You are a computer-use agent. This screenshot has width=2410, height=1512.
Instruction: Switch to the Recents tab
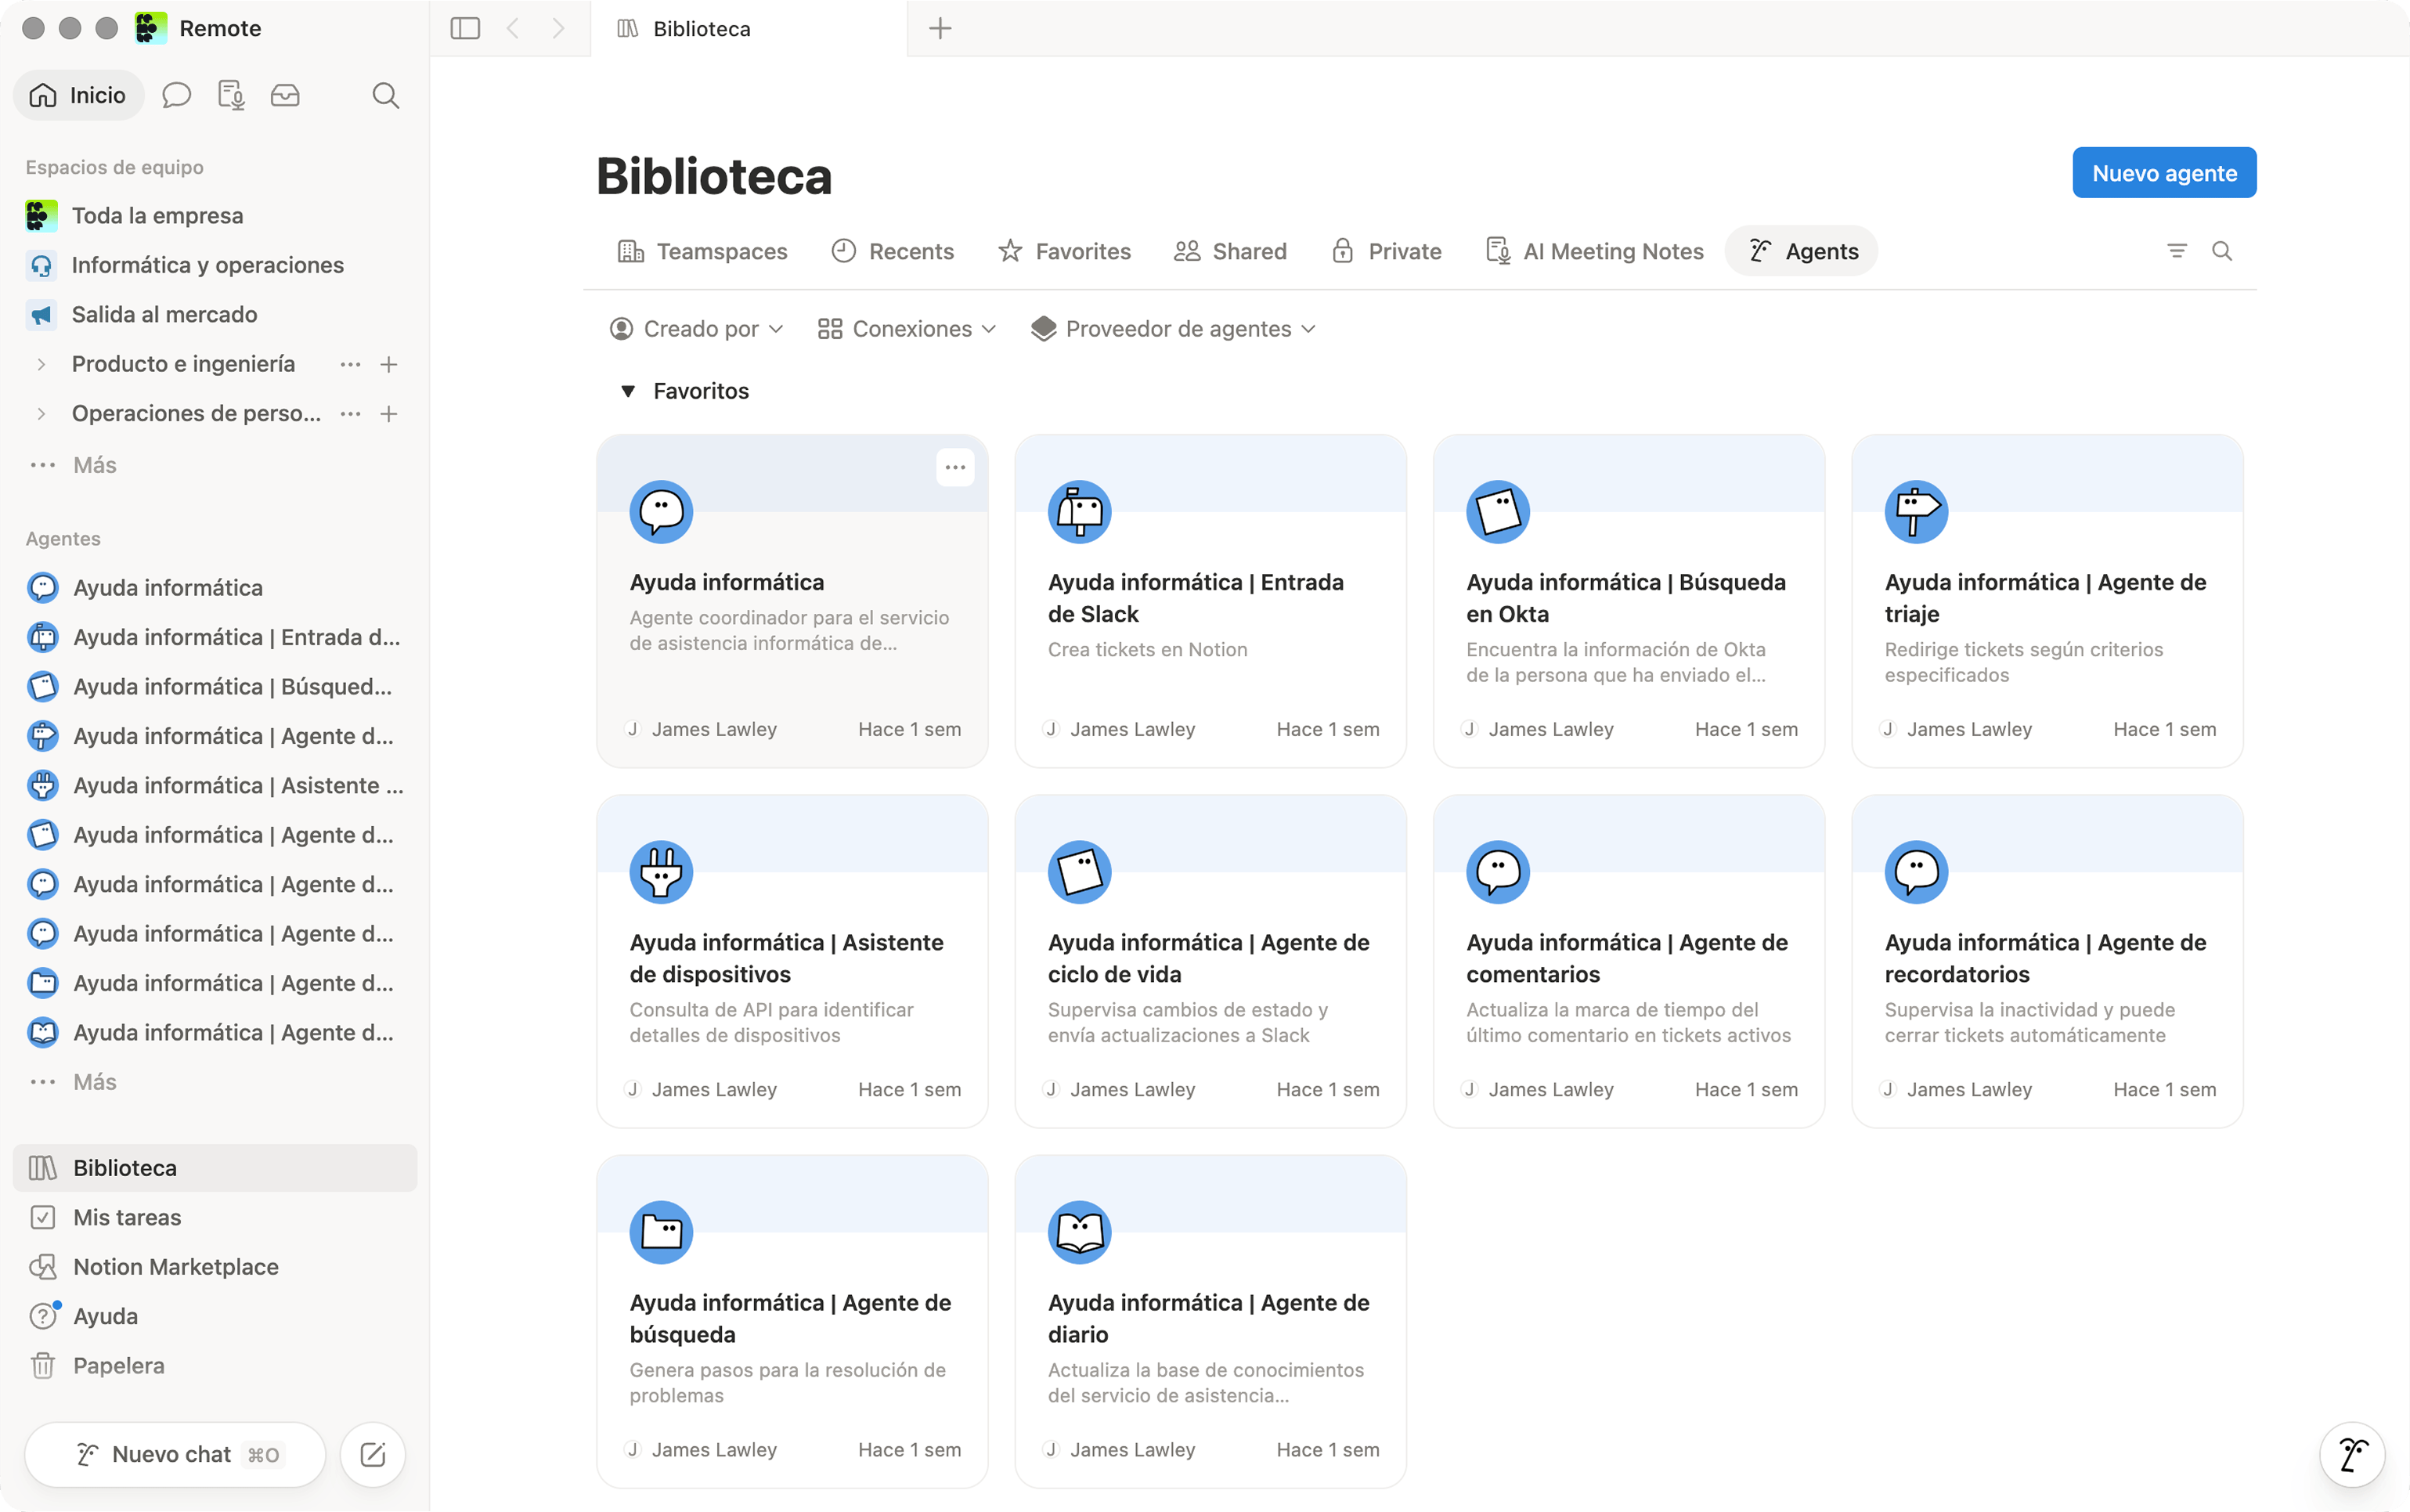(x=893, y=251)
